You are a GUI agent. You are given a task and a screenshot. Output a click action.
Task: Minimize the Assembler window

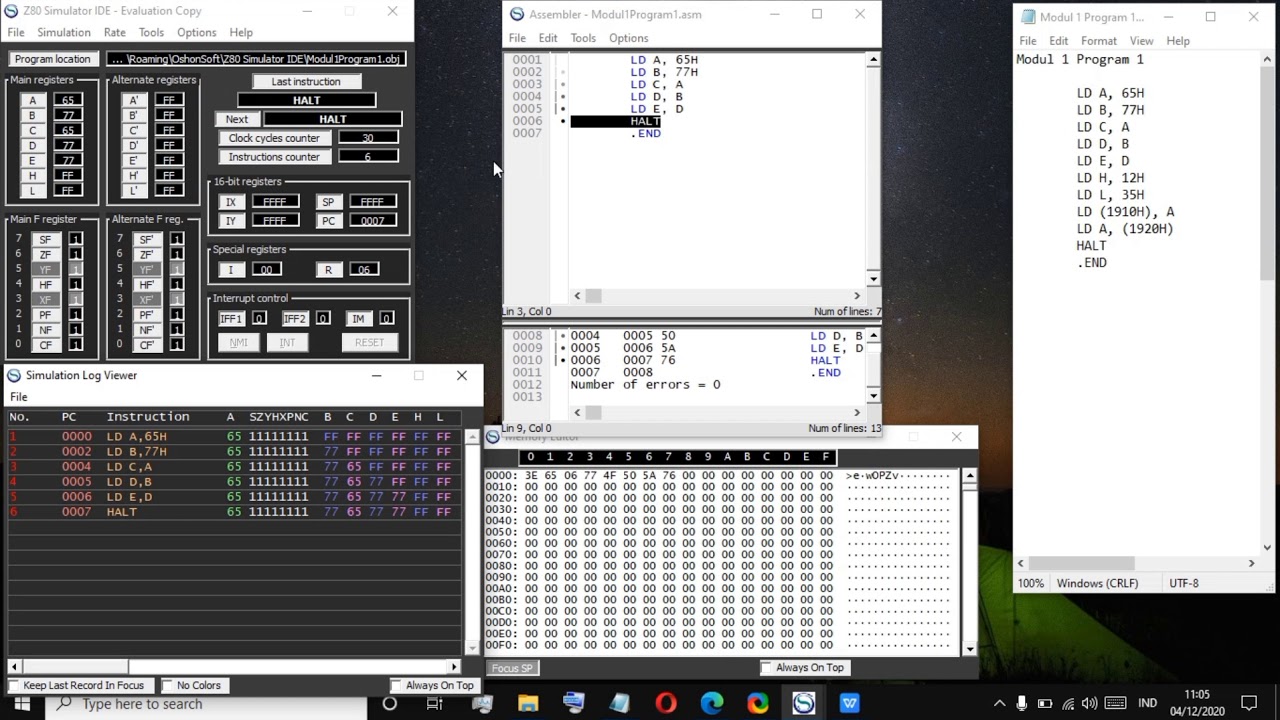pyautogui.click(x=775, y=15)
